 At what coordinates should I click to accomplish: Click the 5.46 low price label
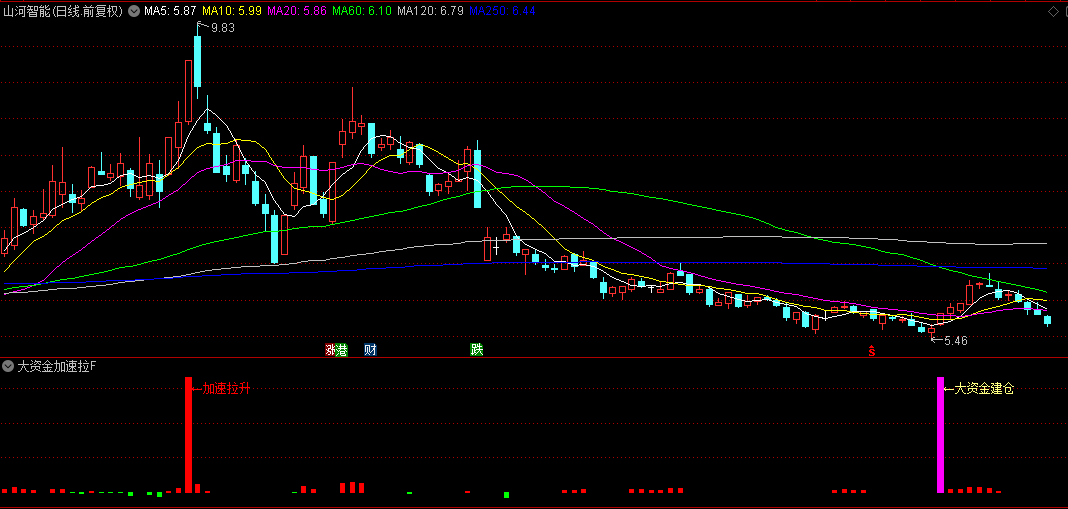pos(956,341)
